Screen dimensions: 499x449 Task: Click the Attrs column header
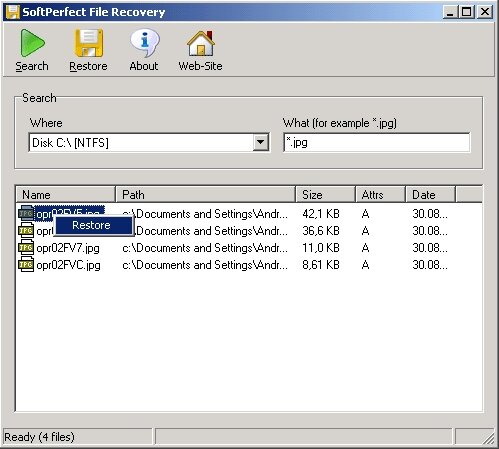[380, 194]
